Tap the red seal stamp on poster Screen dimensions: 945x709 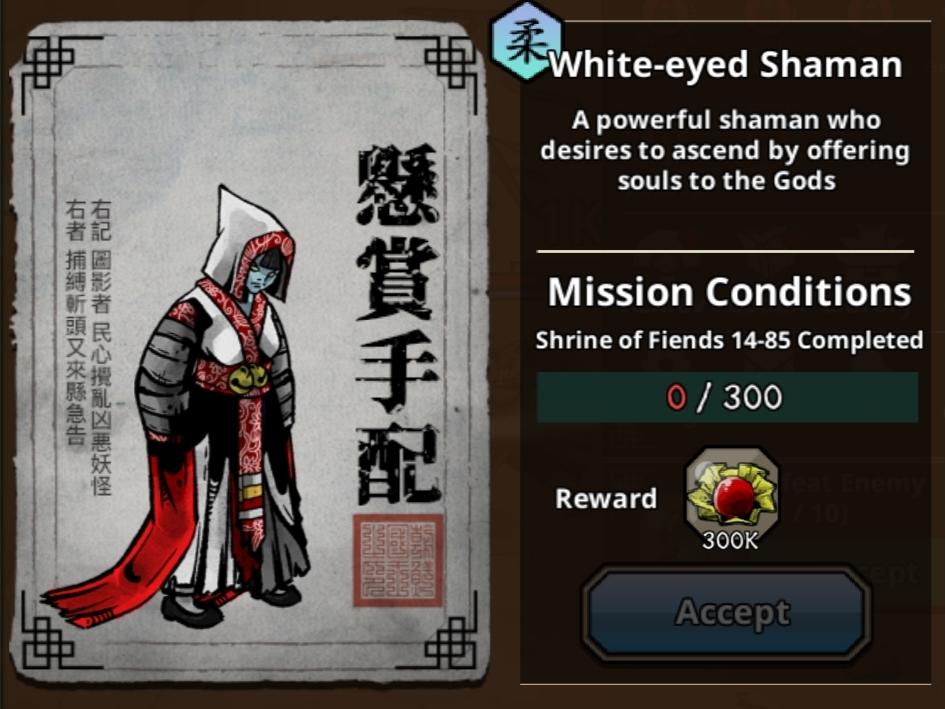point(398,560)
